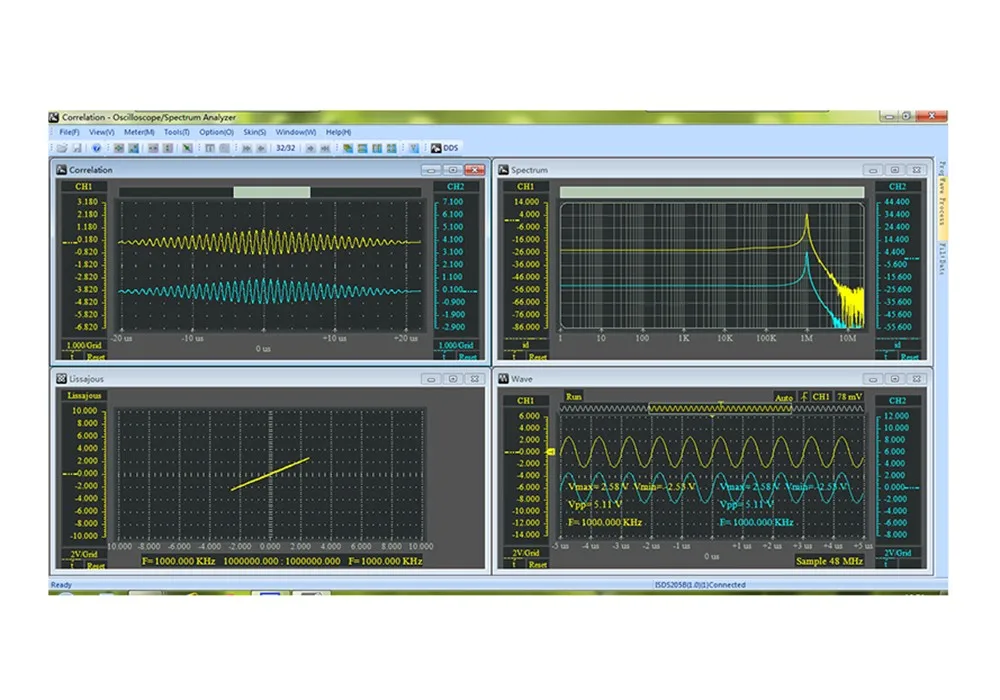Image resolution: width=1000 pixels, height=700 pixels.
Task: Click the highlighted region in the Wave overview strip
Action: coord(720,408)
